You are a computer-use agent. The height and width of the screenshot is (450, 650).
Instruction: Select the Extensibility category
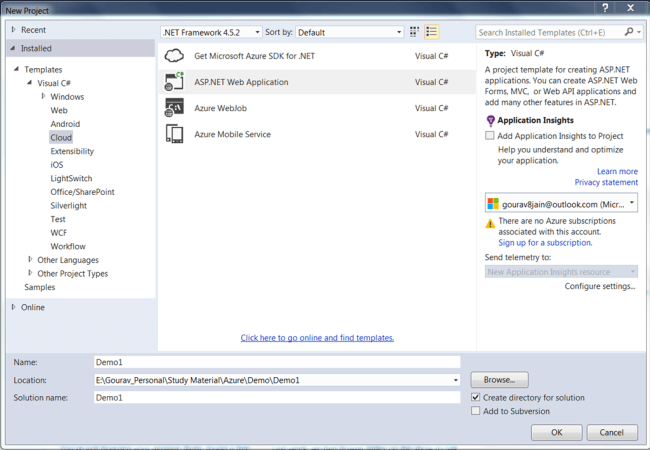point(72,151)
